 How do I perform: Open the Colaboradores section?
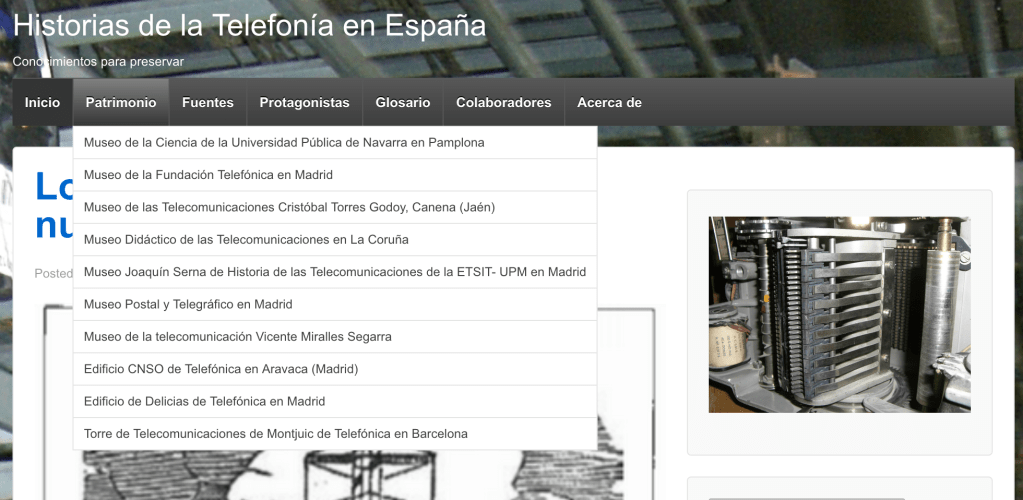pyautogui.click(x=503, y=102)
